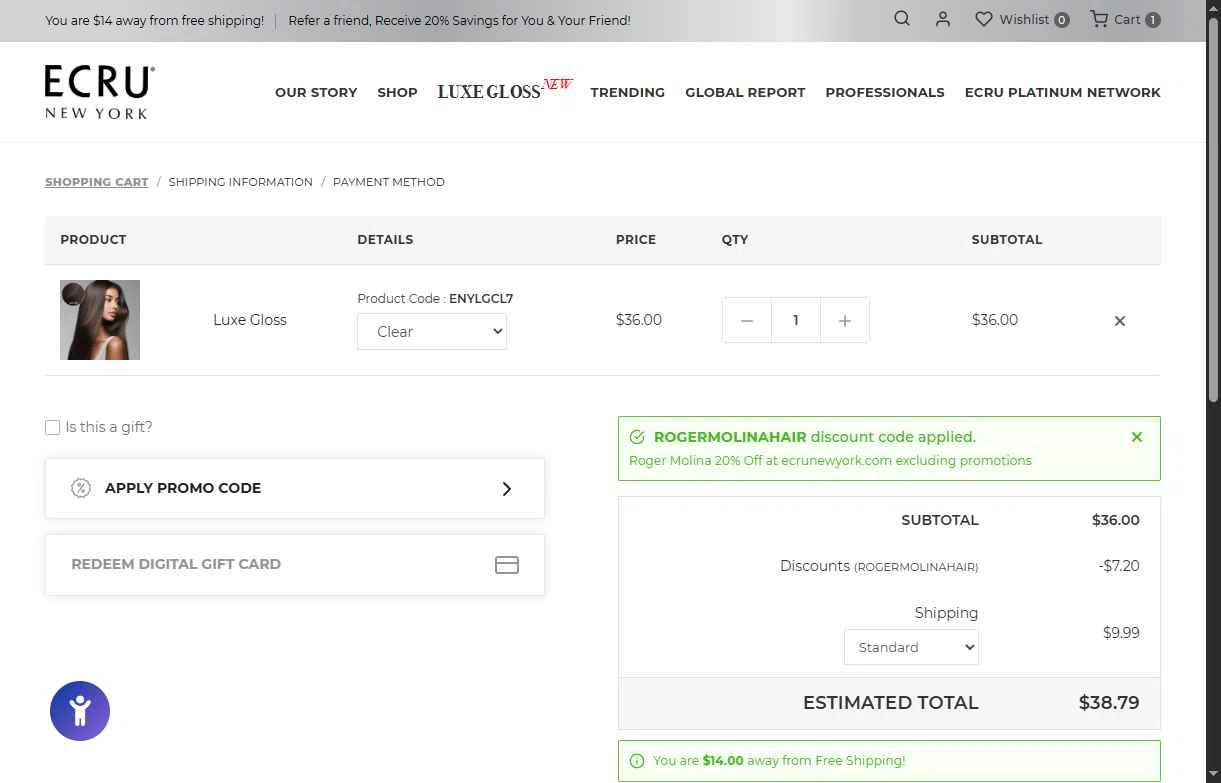The image size is (1221, 783).
Task: Click the 'You are $14 away' top banner
Action: coord(155,20)
